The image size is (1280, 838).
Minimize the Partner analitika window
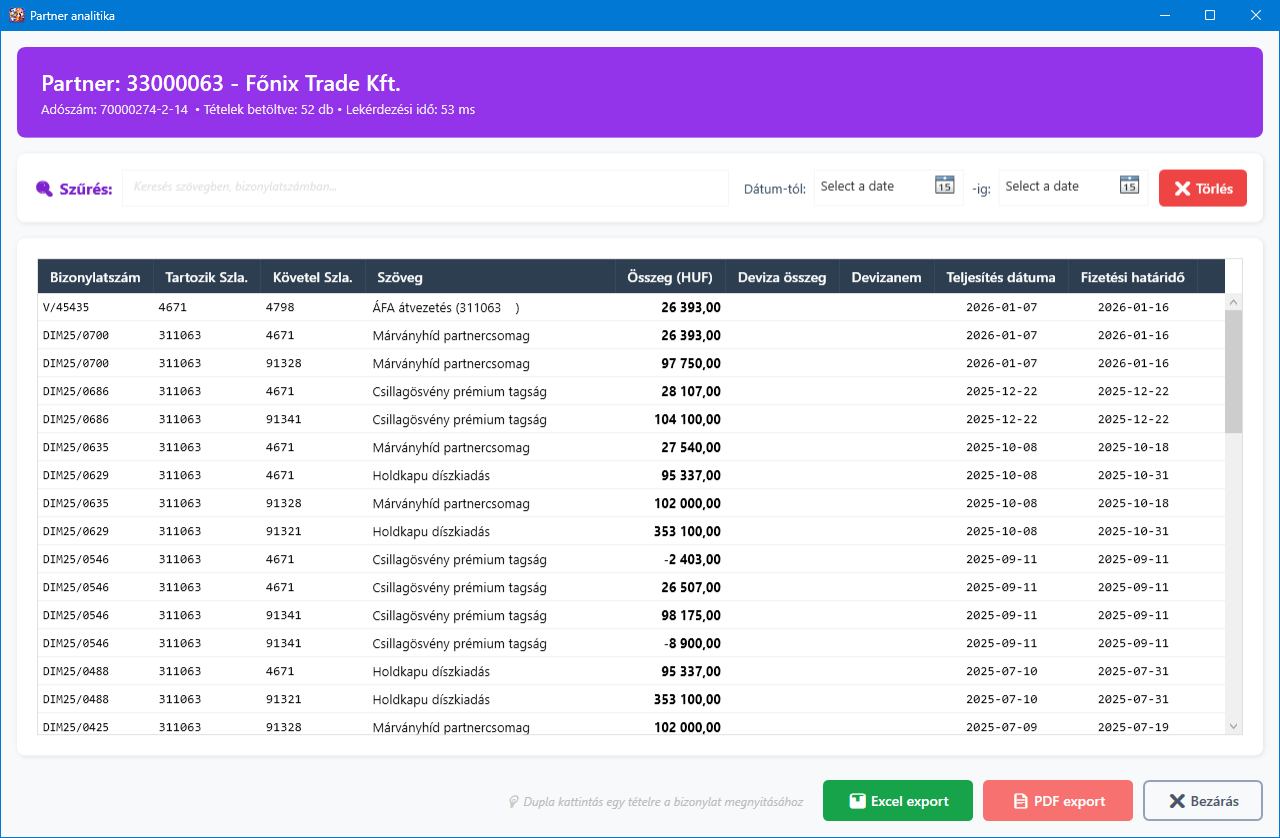(x=1164, y=15)
